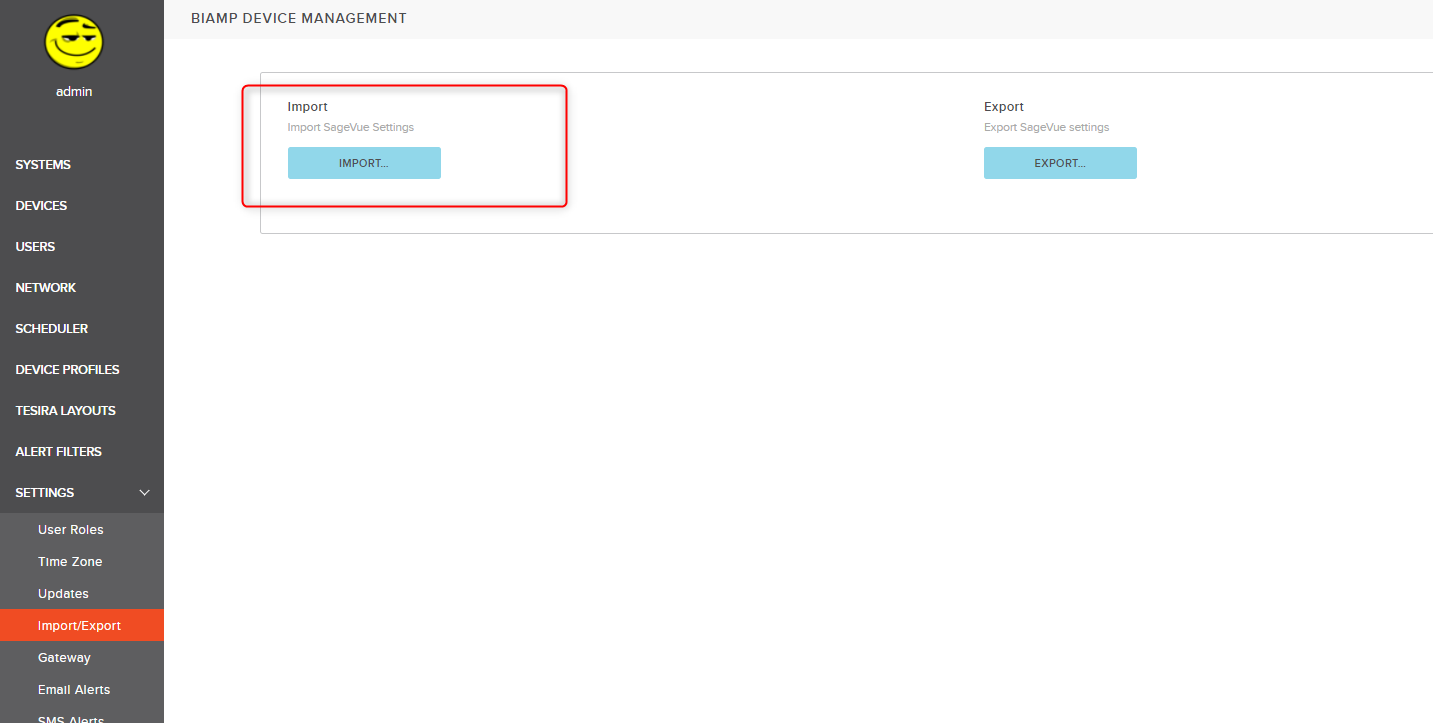The image size is (1433, 723).
Task: Click the EXPORT... button
Action: tap(1060, 163)
